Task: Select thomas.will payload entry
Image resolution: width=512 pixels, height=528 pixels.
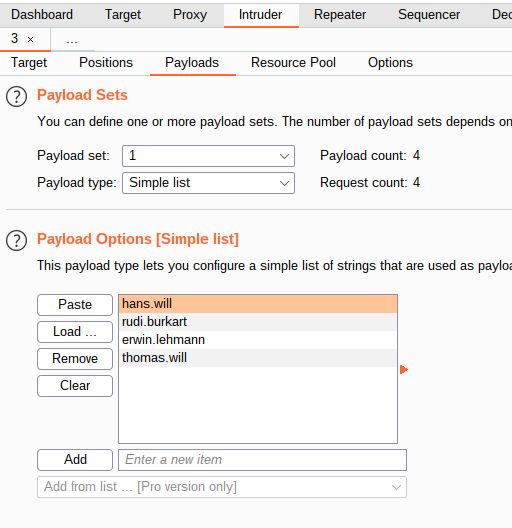Action: 258,358
